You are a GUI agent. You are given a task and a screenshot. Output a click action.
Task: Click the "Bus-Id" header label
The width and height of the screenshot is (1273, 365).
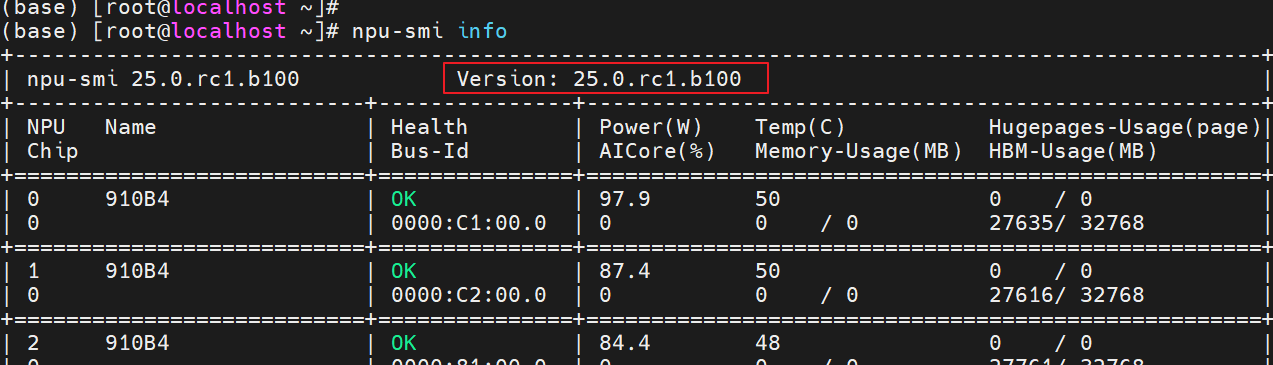[x=429, y=151]
